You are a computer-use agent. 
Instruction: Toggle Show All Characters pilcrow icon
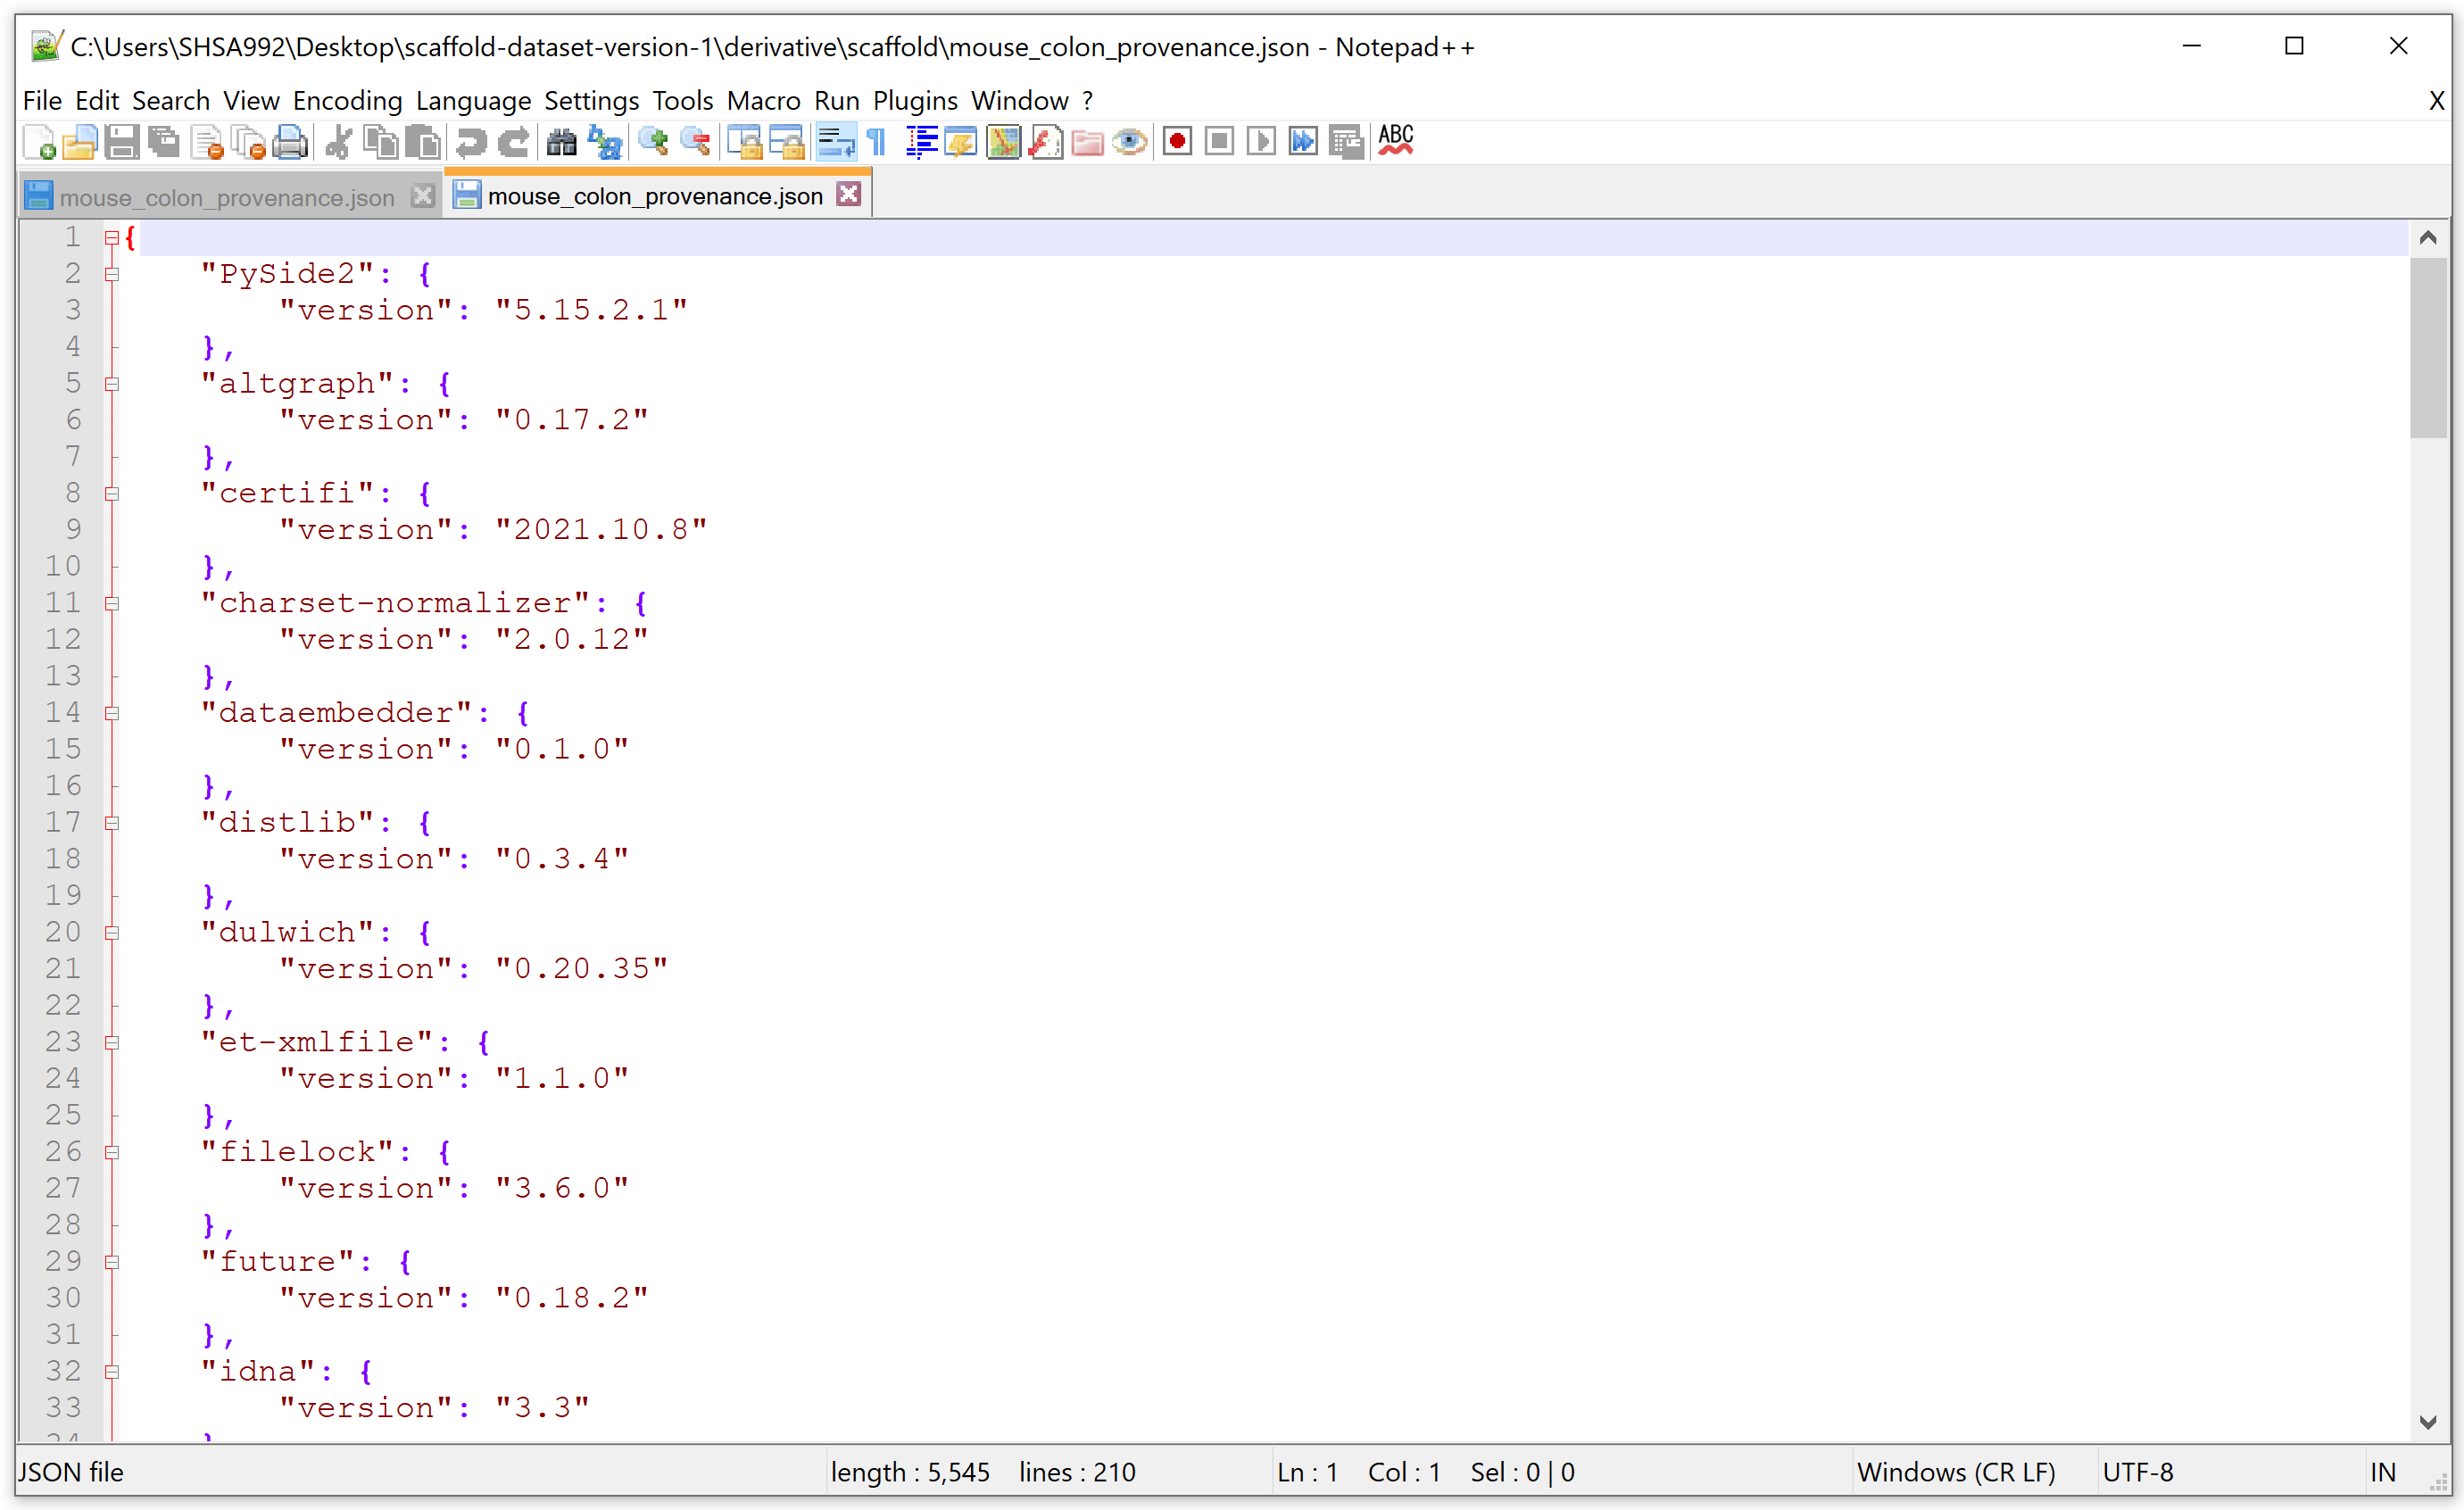pos(877,142)
